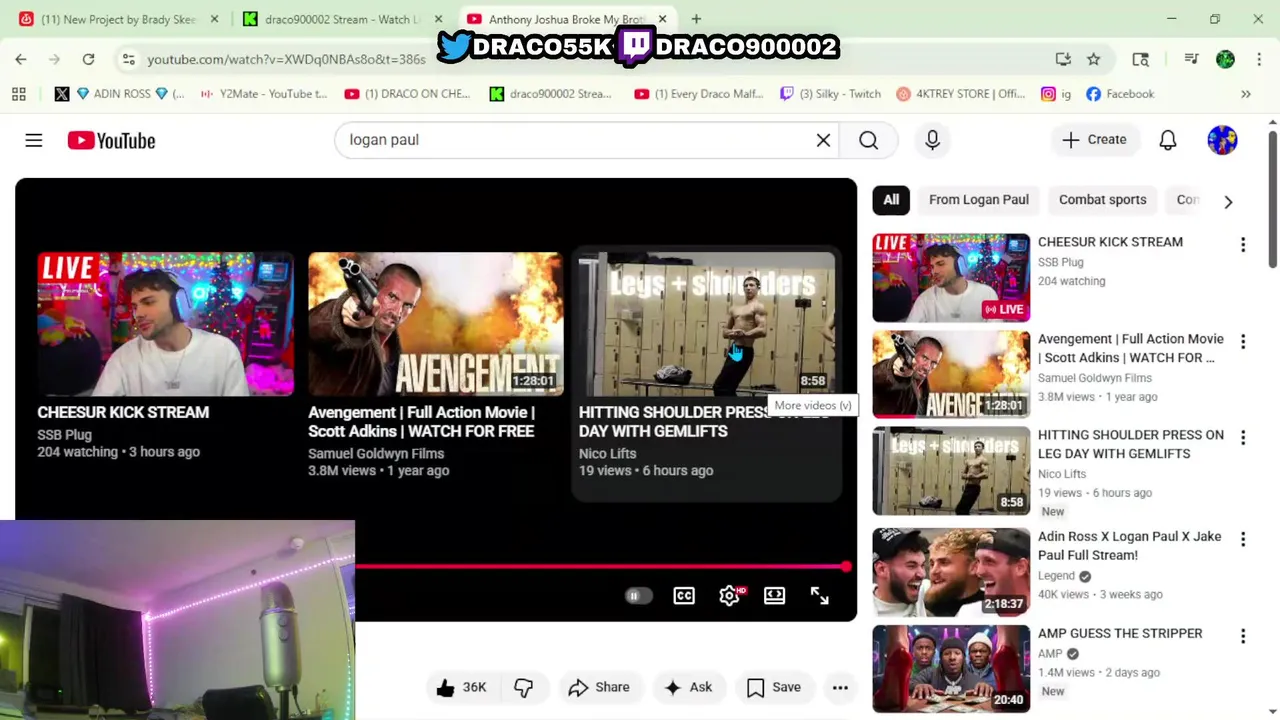Switch player to theater mode
This screenshot has height=720, width=1280.
click(x=774, y=595)
